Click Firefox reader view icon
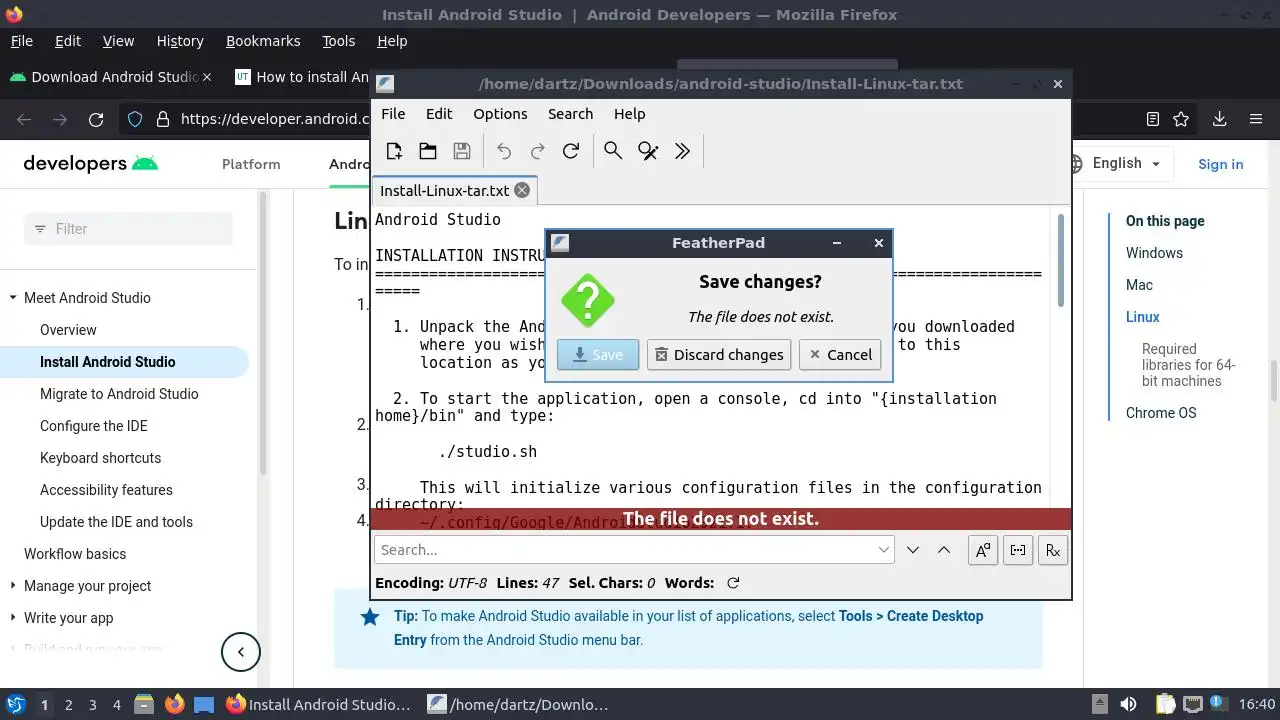1280x720 pixels. (x=1153, y=119)
